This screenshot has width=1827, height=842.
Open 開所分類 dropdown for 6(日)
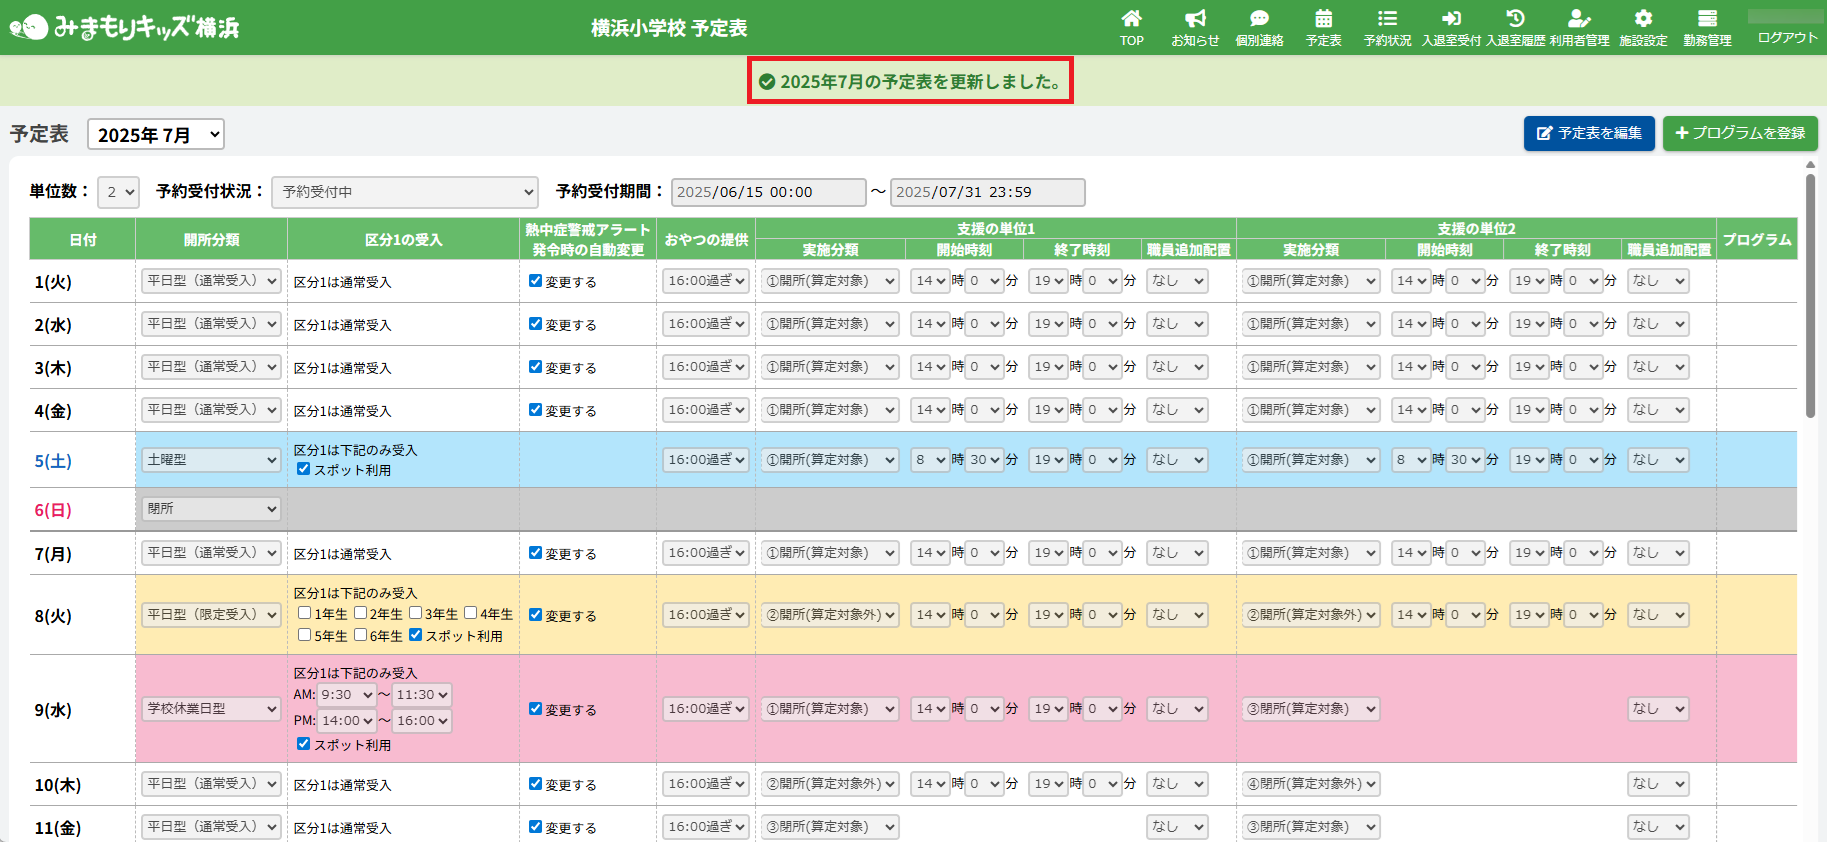[210, 509]
